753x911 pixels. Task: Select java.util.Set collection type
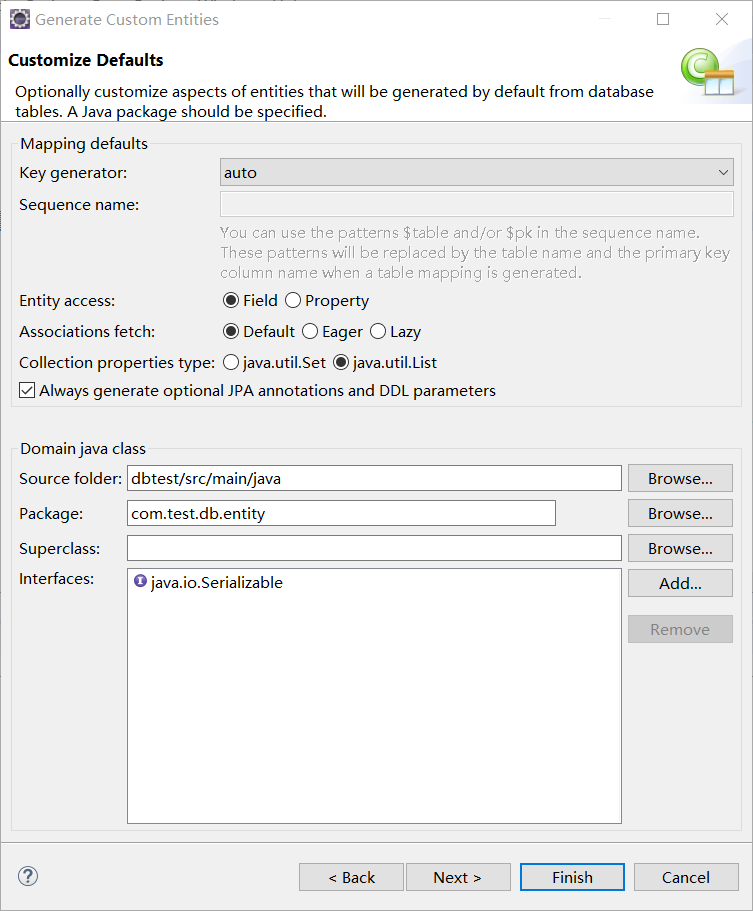(231, 362)
